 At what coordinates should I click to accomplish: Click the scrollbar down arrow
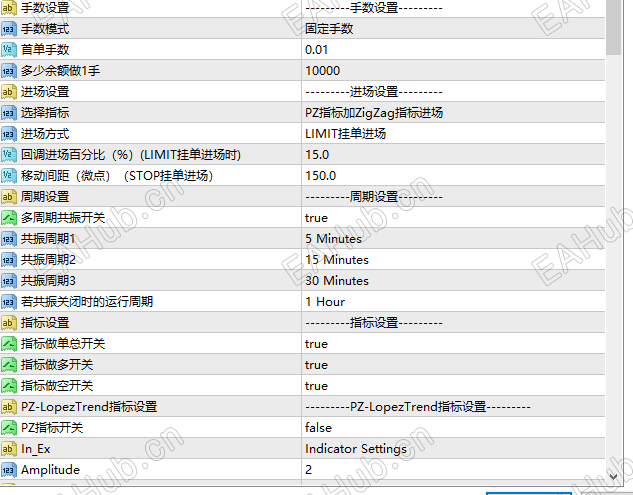(613, 476)
